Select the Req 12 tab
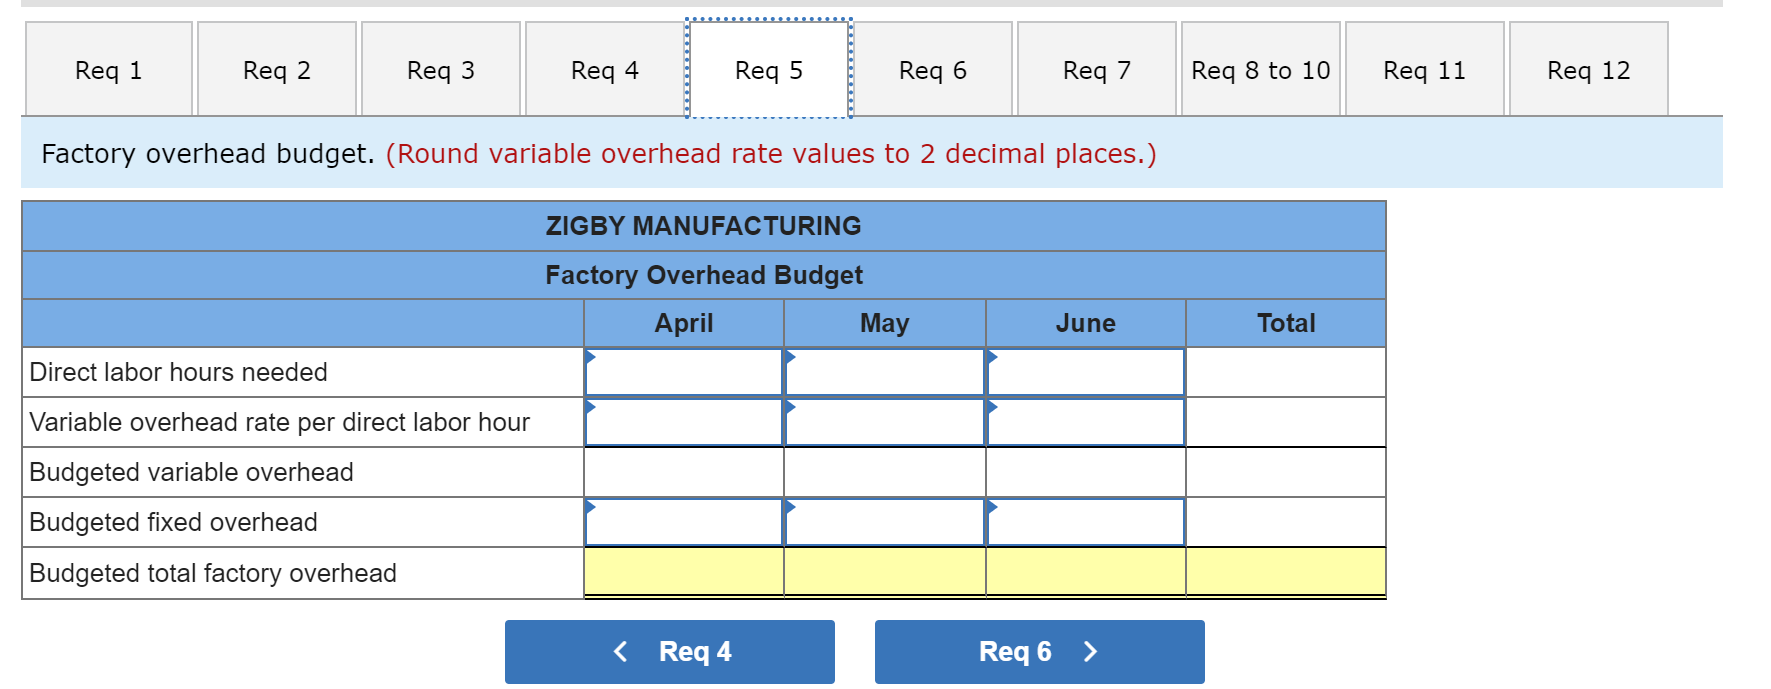 (x=1588, y=68)
